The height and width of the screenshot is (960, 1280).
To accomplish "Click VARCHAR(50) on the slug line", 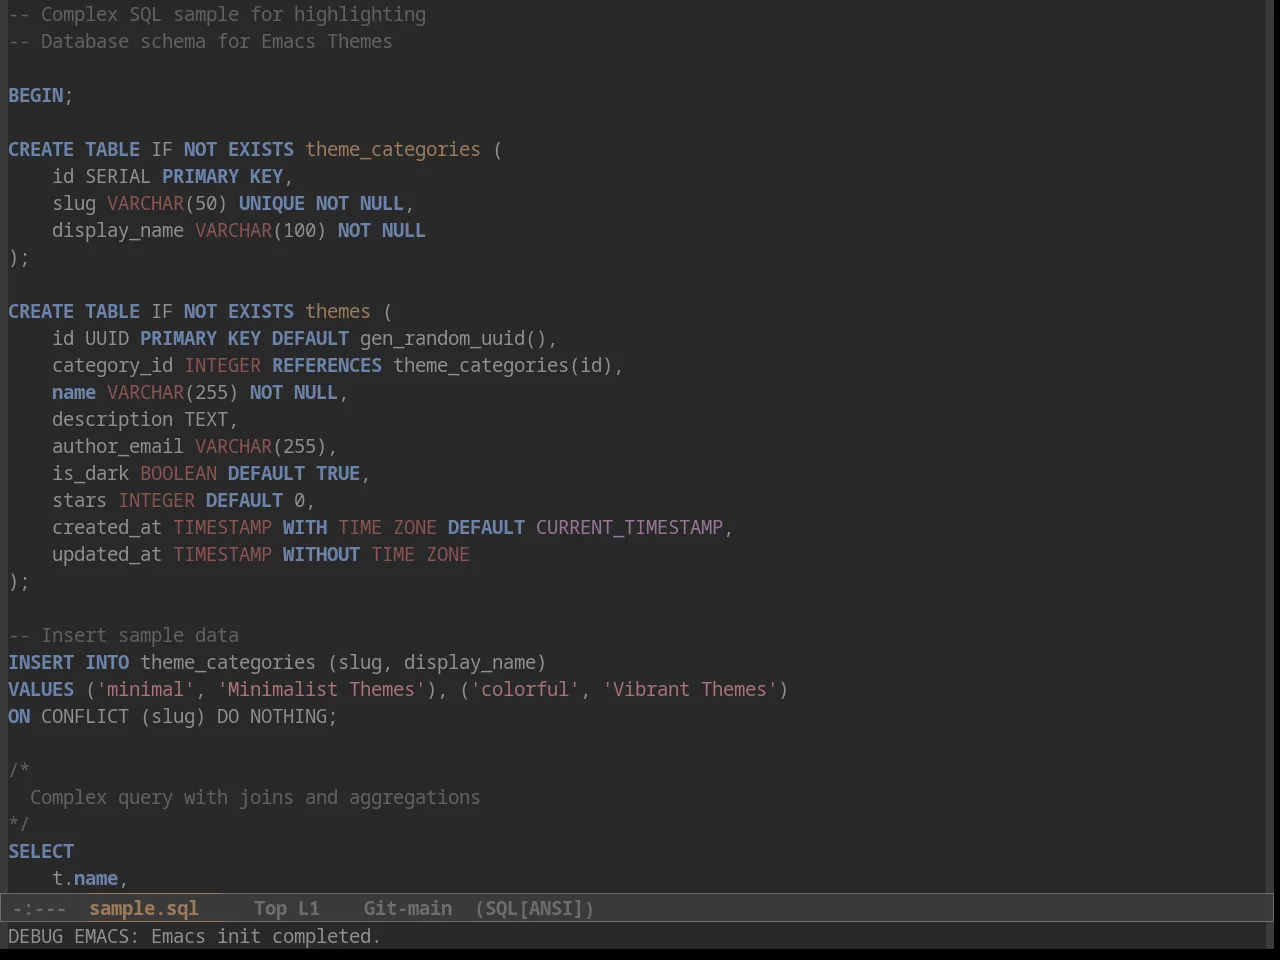I will (167, 203).
